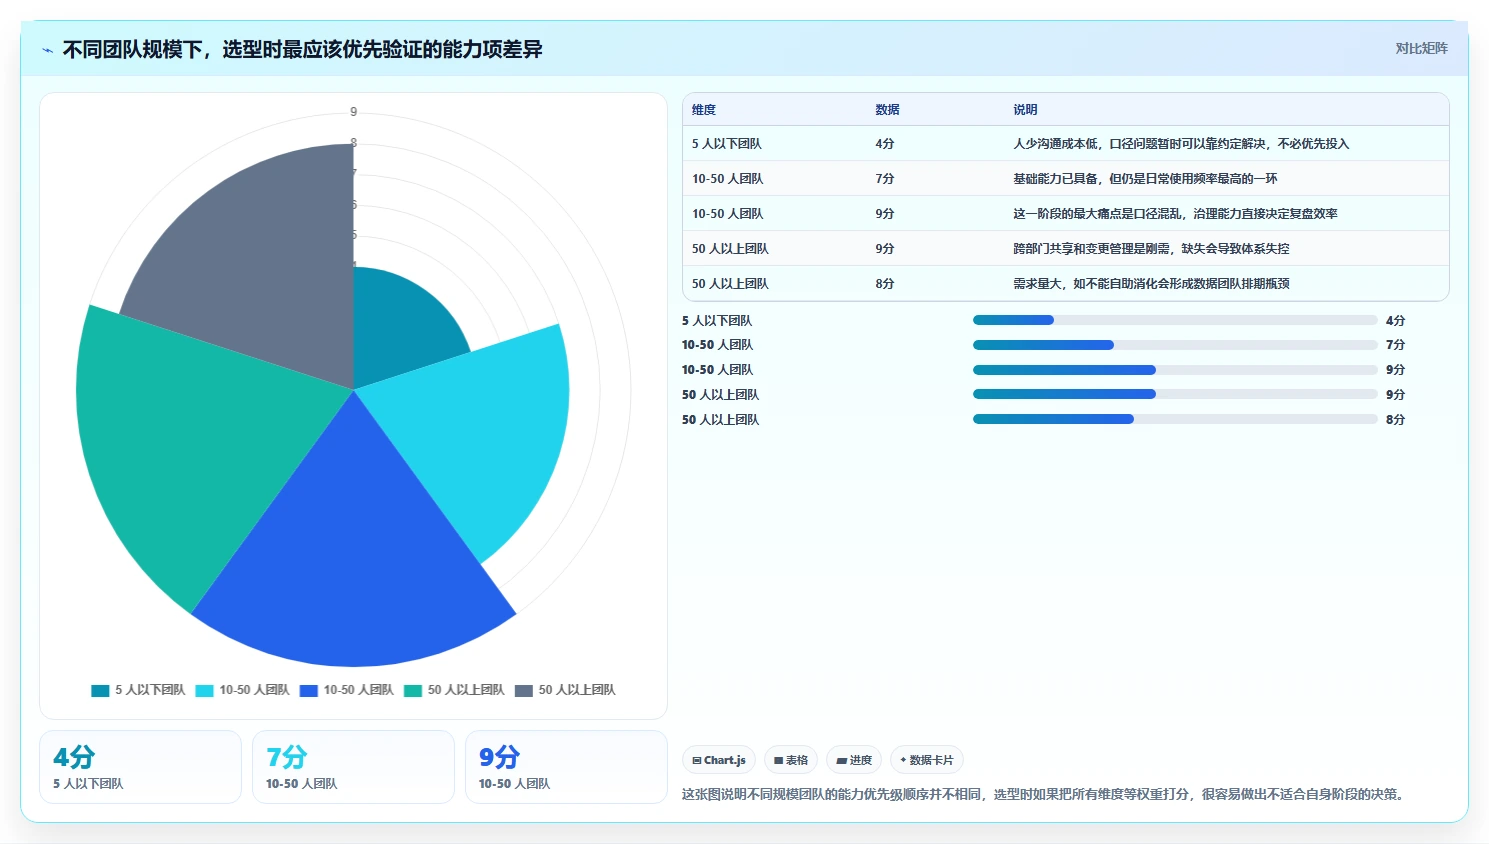1489x844 pixels.
Task: Click the bar icon inside the 进度 chip
Action: point(842,761)
